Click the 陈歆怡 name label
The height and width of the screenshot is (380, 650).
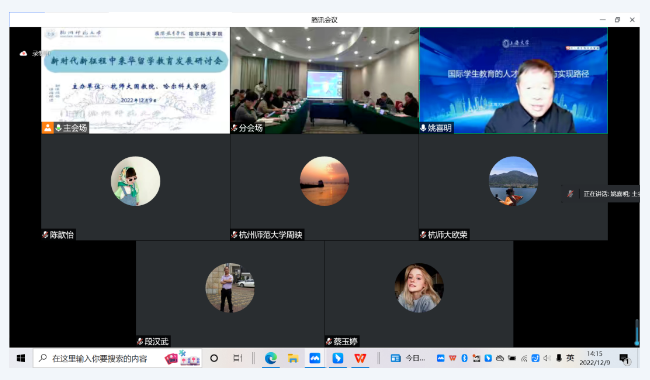[62, 235]
